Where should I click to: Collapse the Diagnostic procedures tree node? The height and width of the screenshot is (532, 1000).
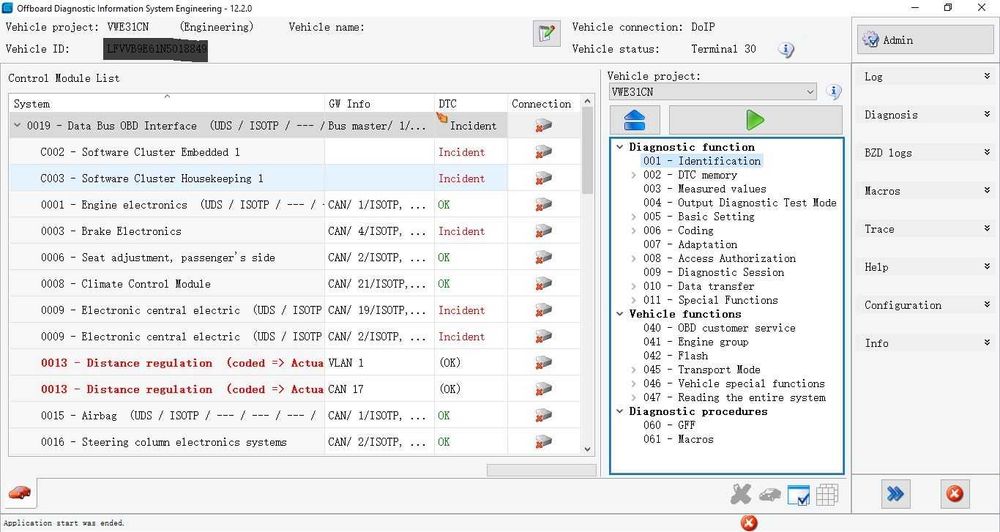619,411
